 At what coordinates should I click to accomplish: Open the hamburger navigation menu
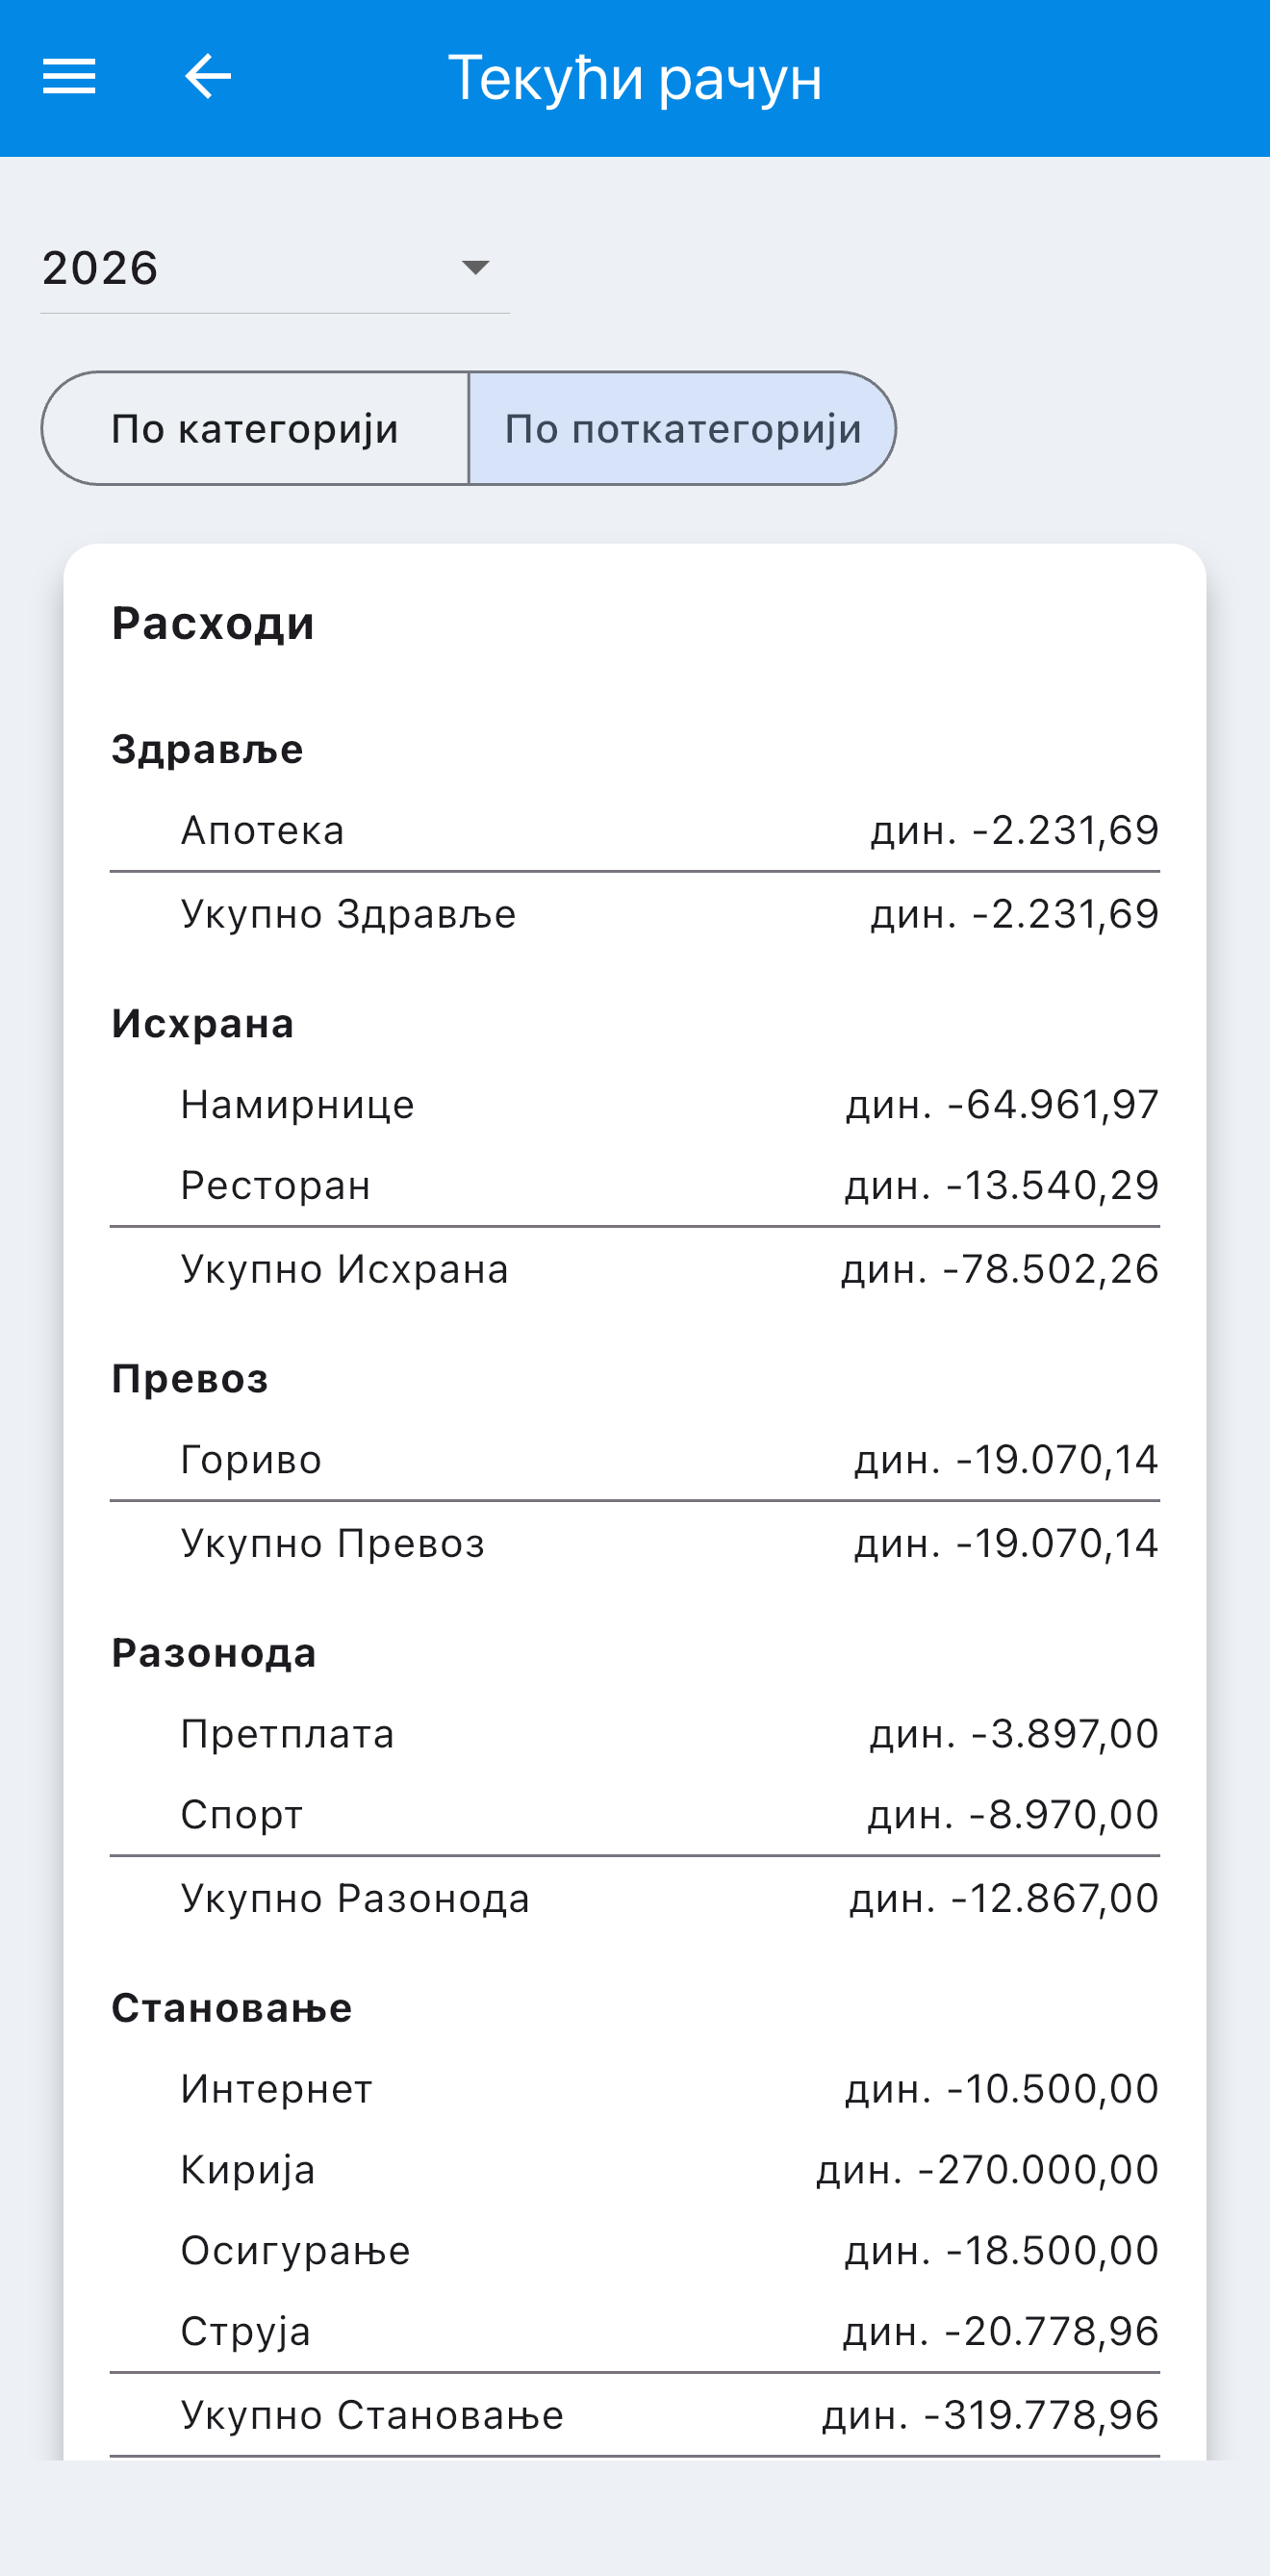click(69, 77)
